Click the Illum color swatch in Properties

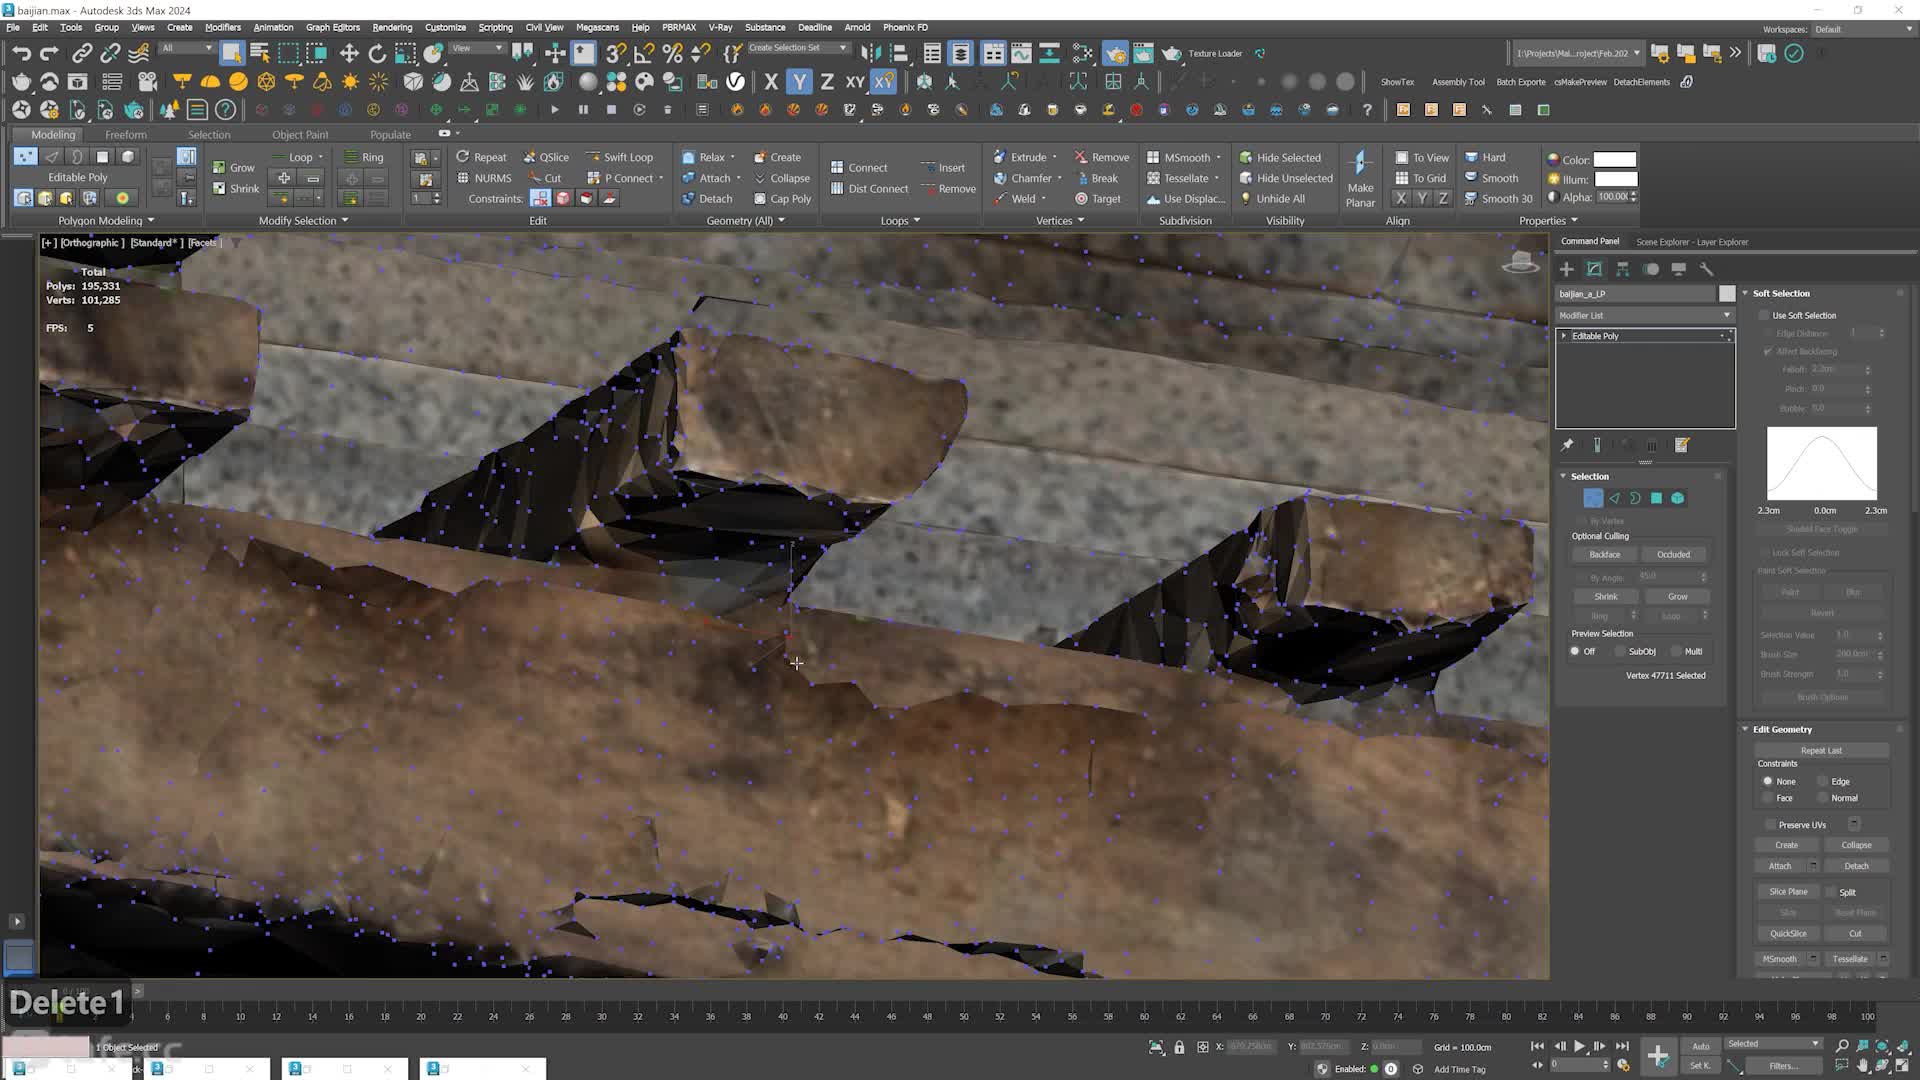[1615, 179]
